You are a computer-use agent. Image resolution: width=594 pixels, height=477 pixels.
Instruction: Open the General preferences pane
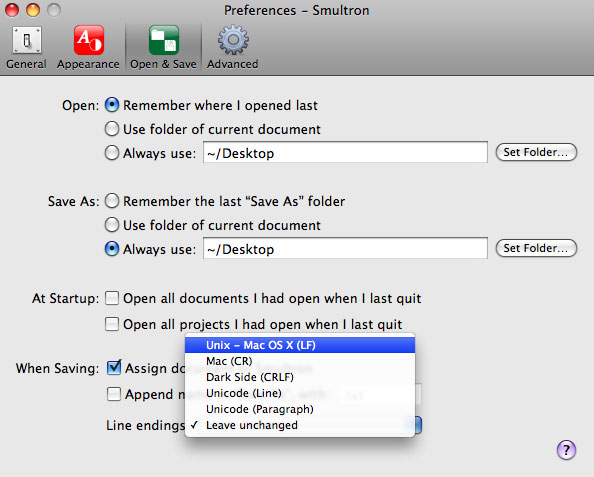tap(26, 48)
